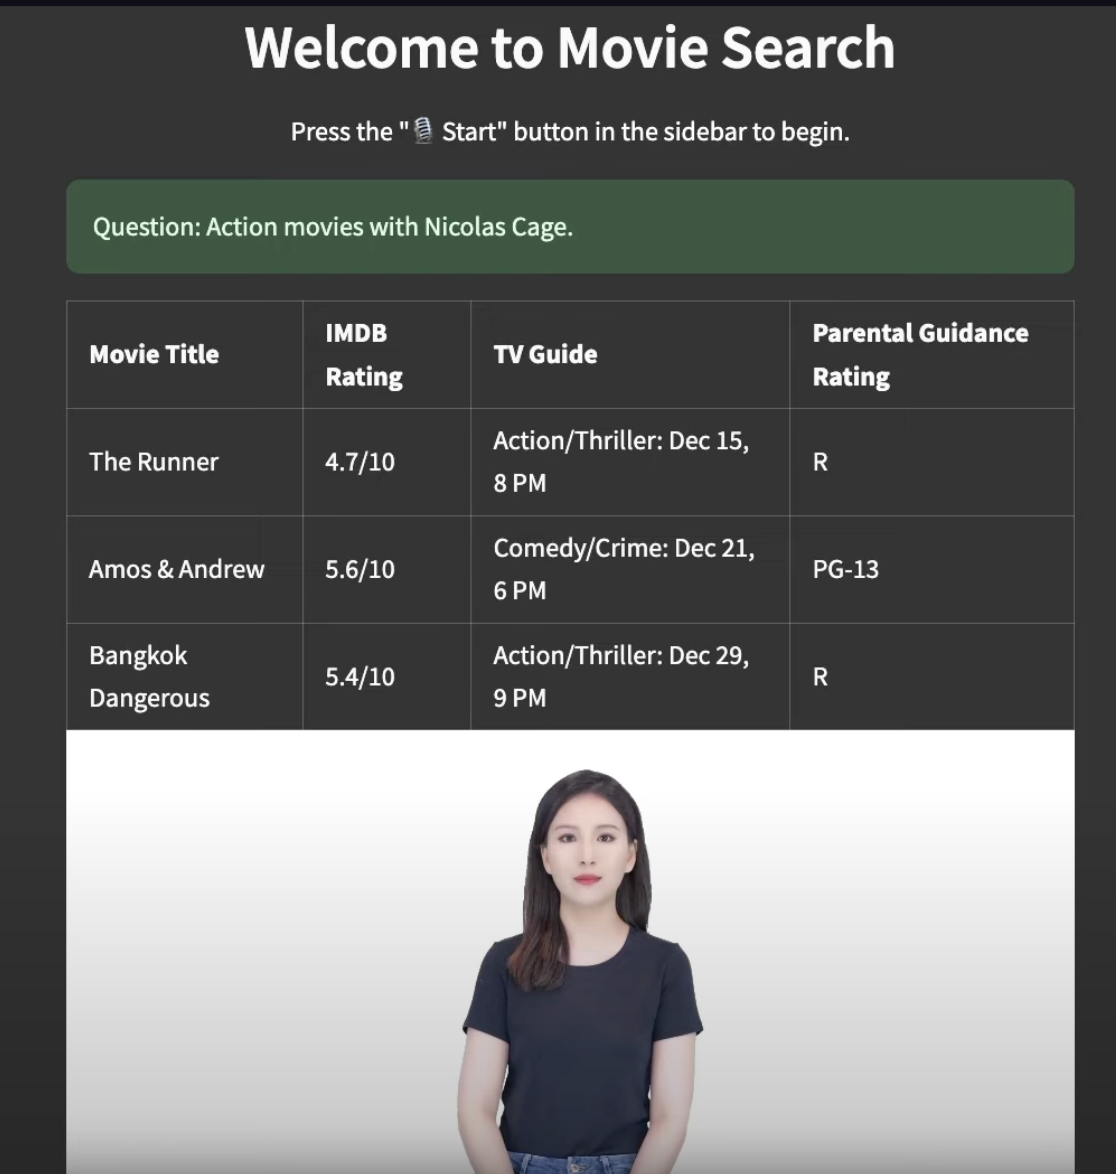Image resolution: width=1116 pixels, height=1174 pixels.
Task: Select the green Nicolas Cage question box
Action: point(570,226)
